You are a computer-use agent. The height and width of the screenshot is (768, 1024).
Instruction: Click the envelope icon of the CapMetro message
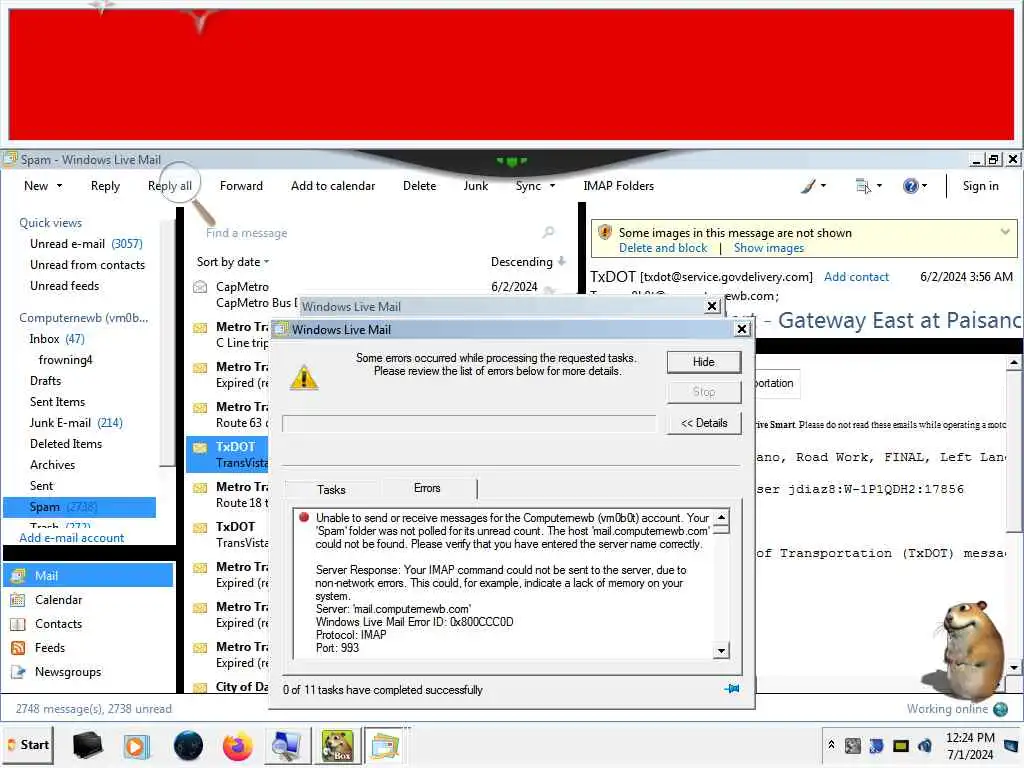[x=200, y=287]
